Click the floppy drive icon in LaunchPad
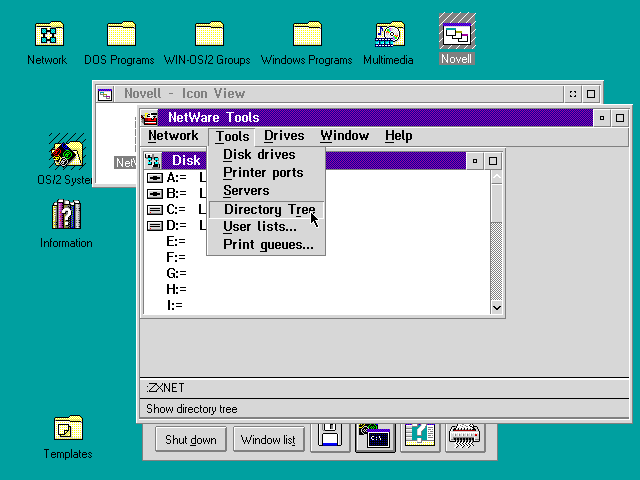 [x=330, y=436]
